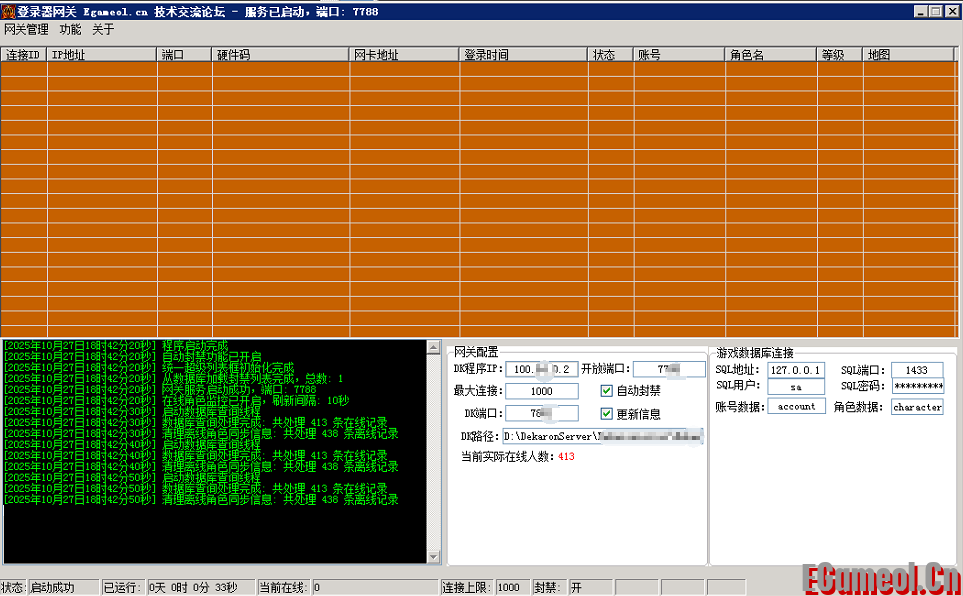Click the 账号数据 account database field
963x596 pixels.
click(796, 406)
